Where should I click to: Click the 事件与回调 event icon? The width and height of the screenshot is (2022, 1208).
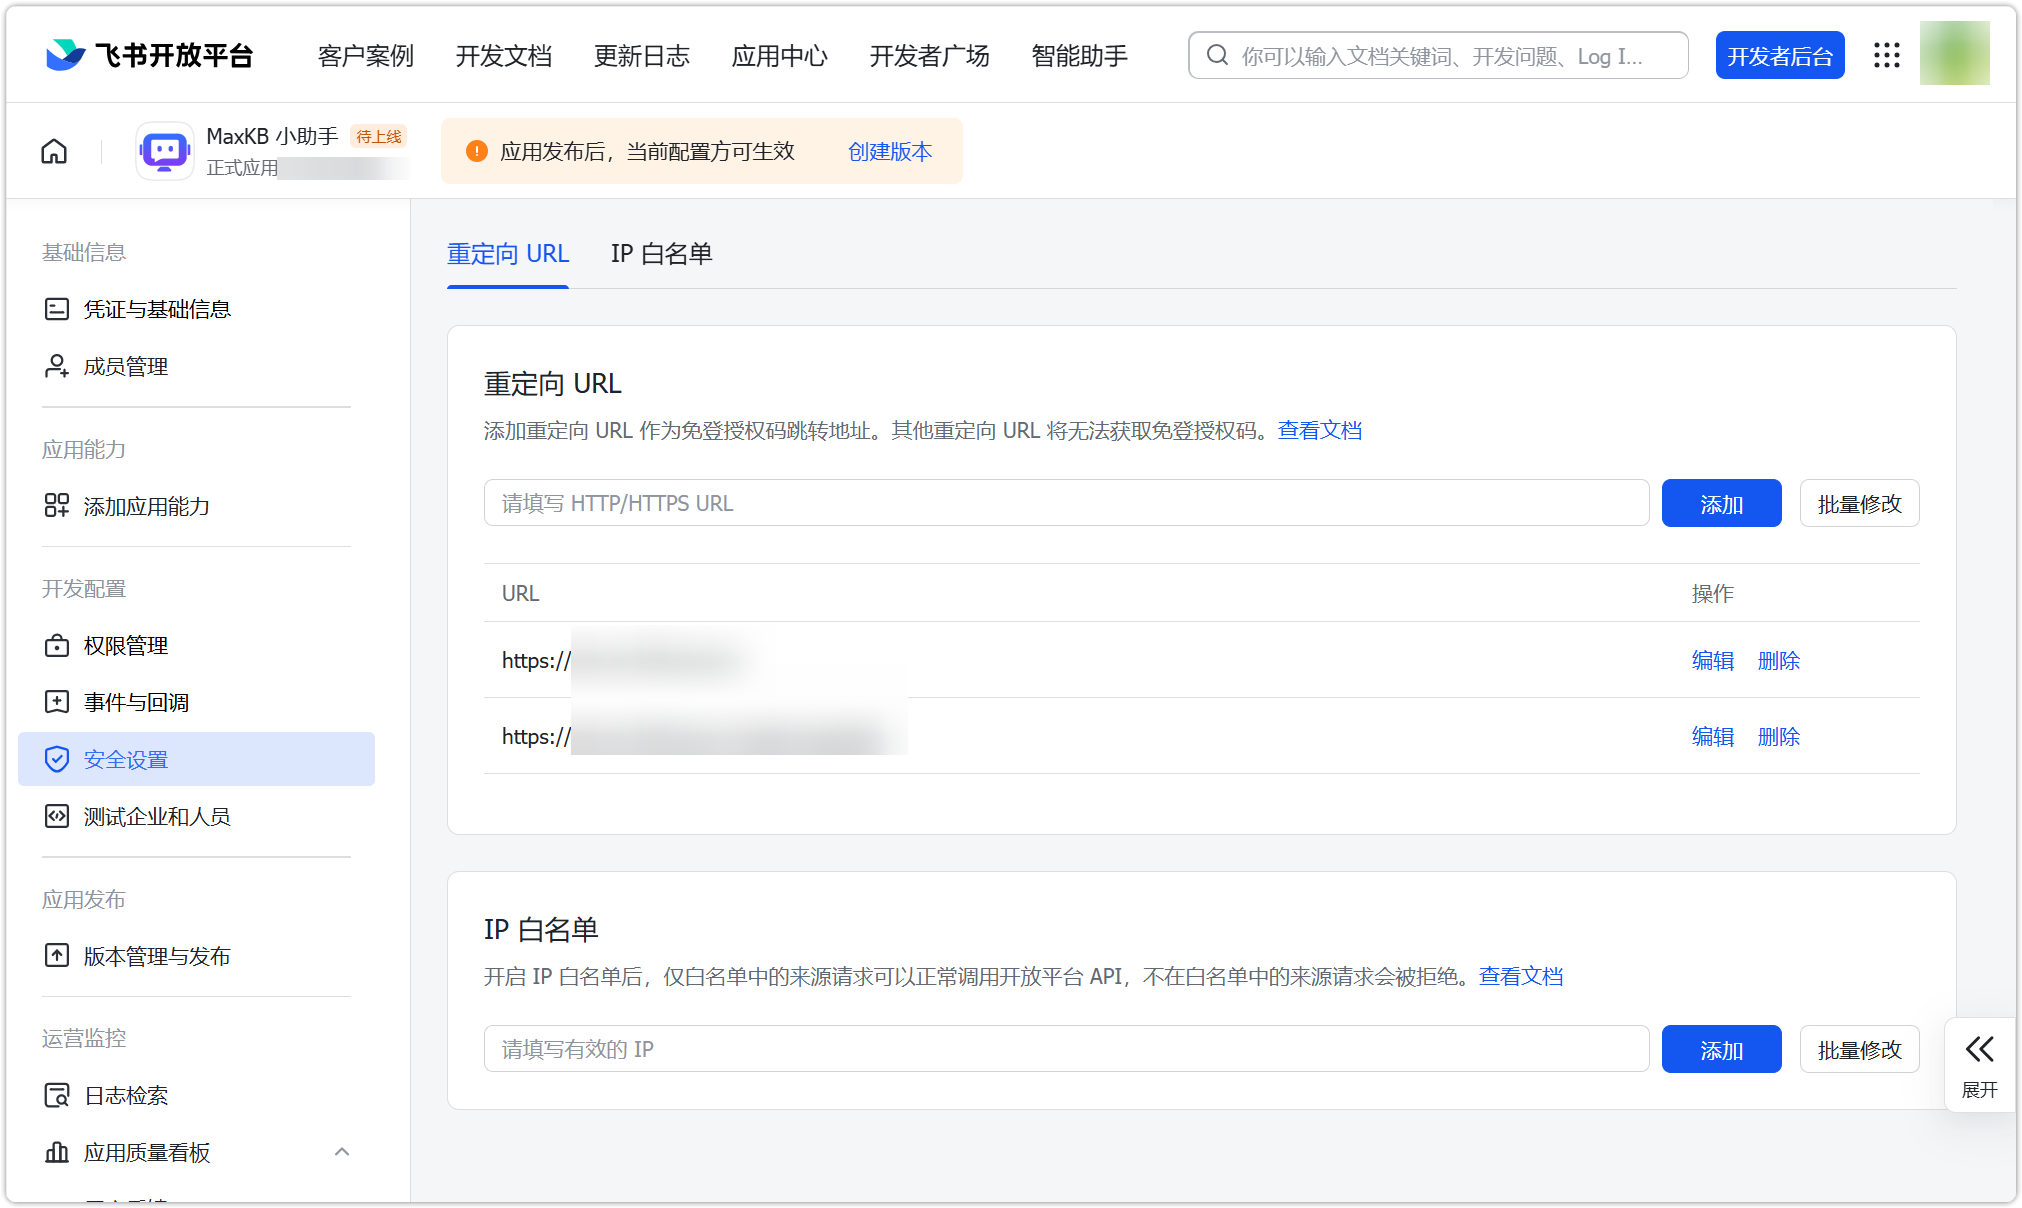(56, 702)
